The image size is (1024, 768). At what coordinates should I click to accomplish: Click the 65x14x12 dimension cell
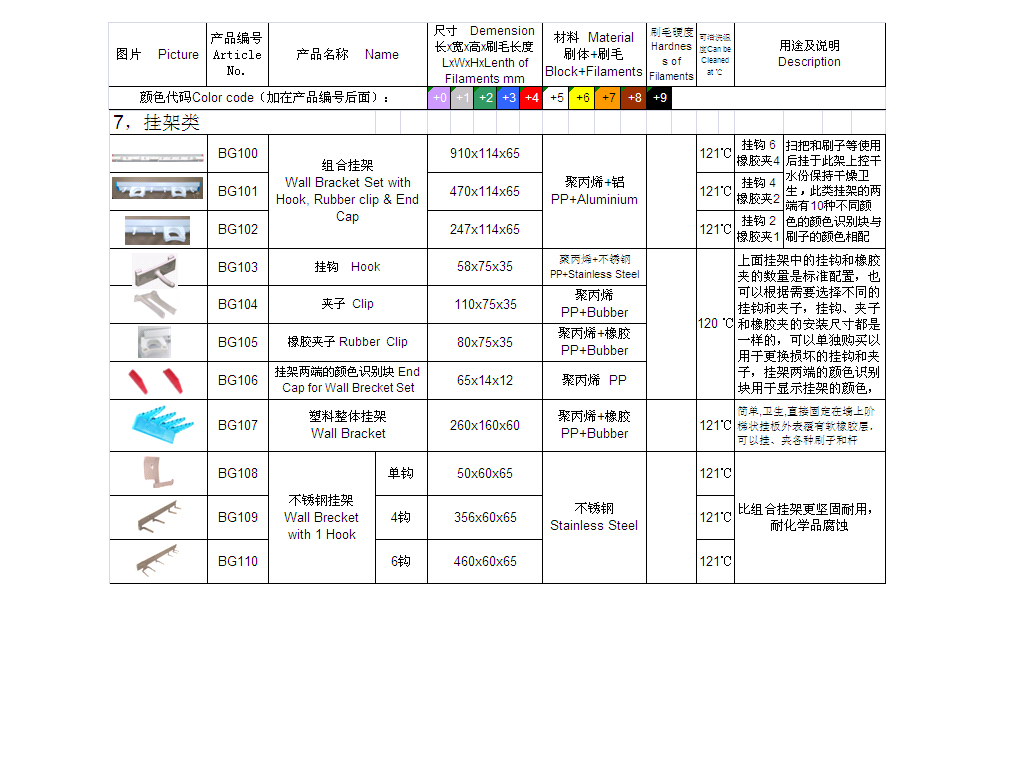click(485, 380)
